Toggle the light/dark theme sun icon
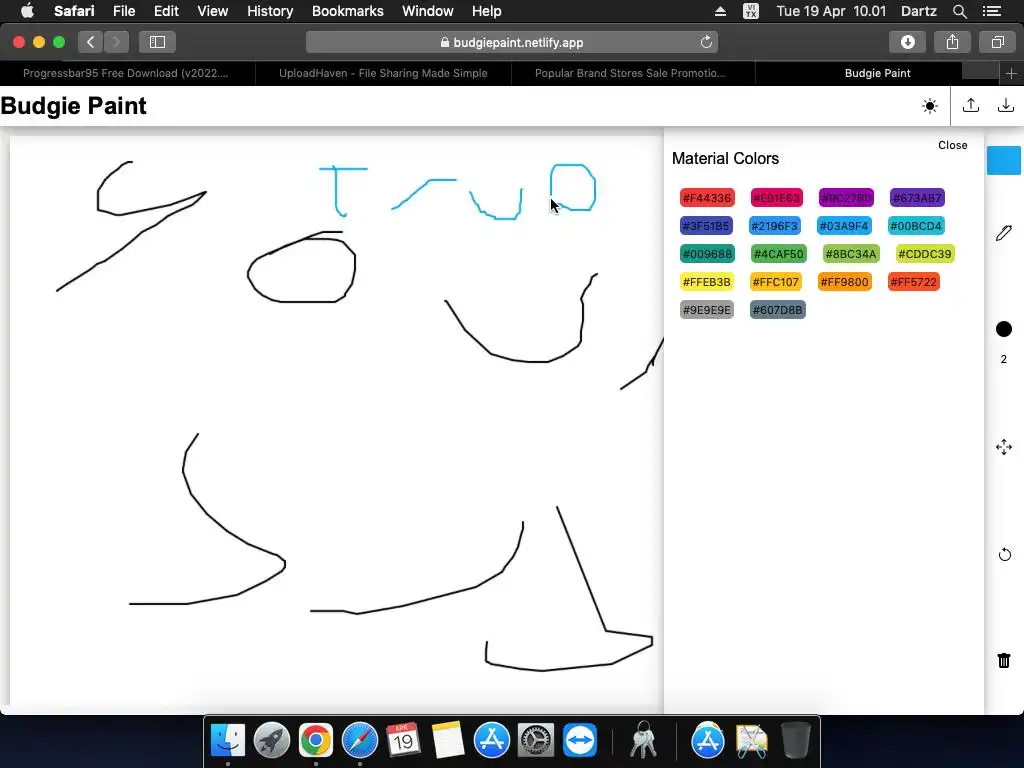This screenshot has height=768, width=1024. (930, 106)
